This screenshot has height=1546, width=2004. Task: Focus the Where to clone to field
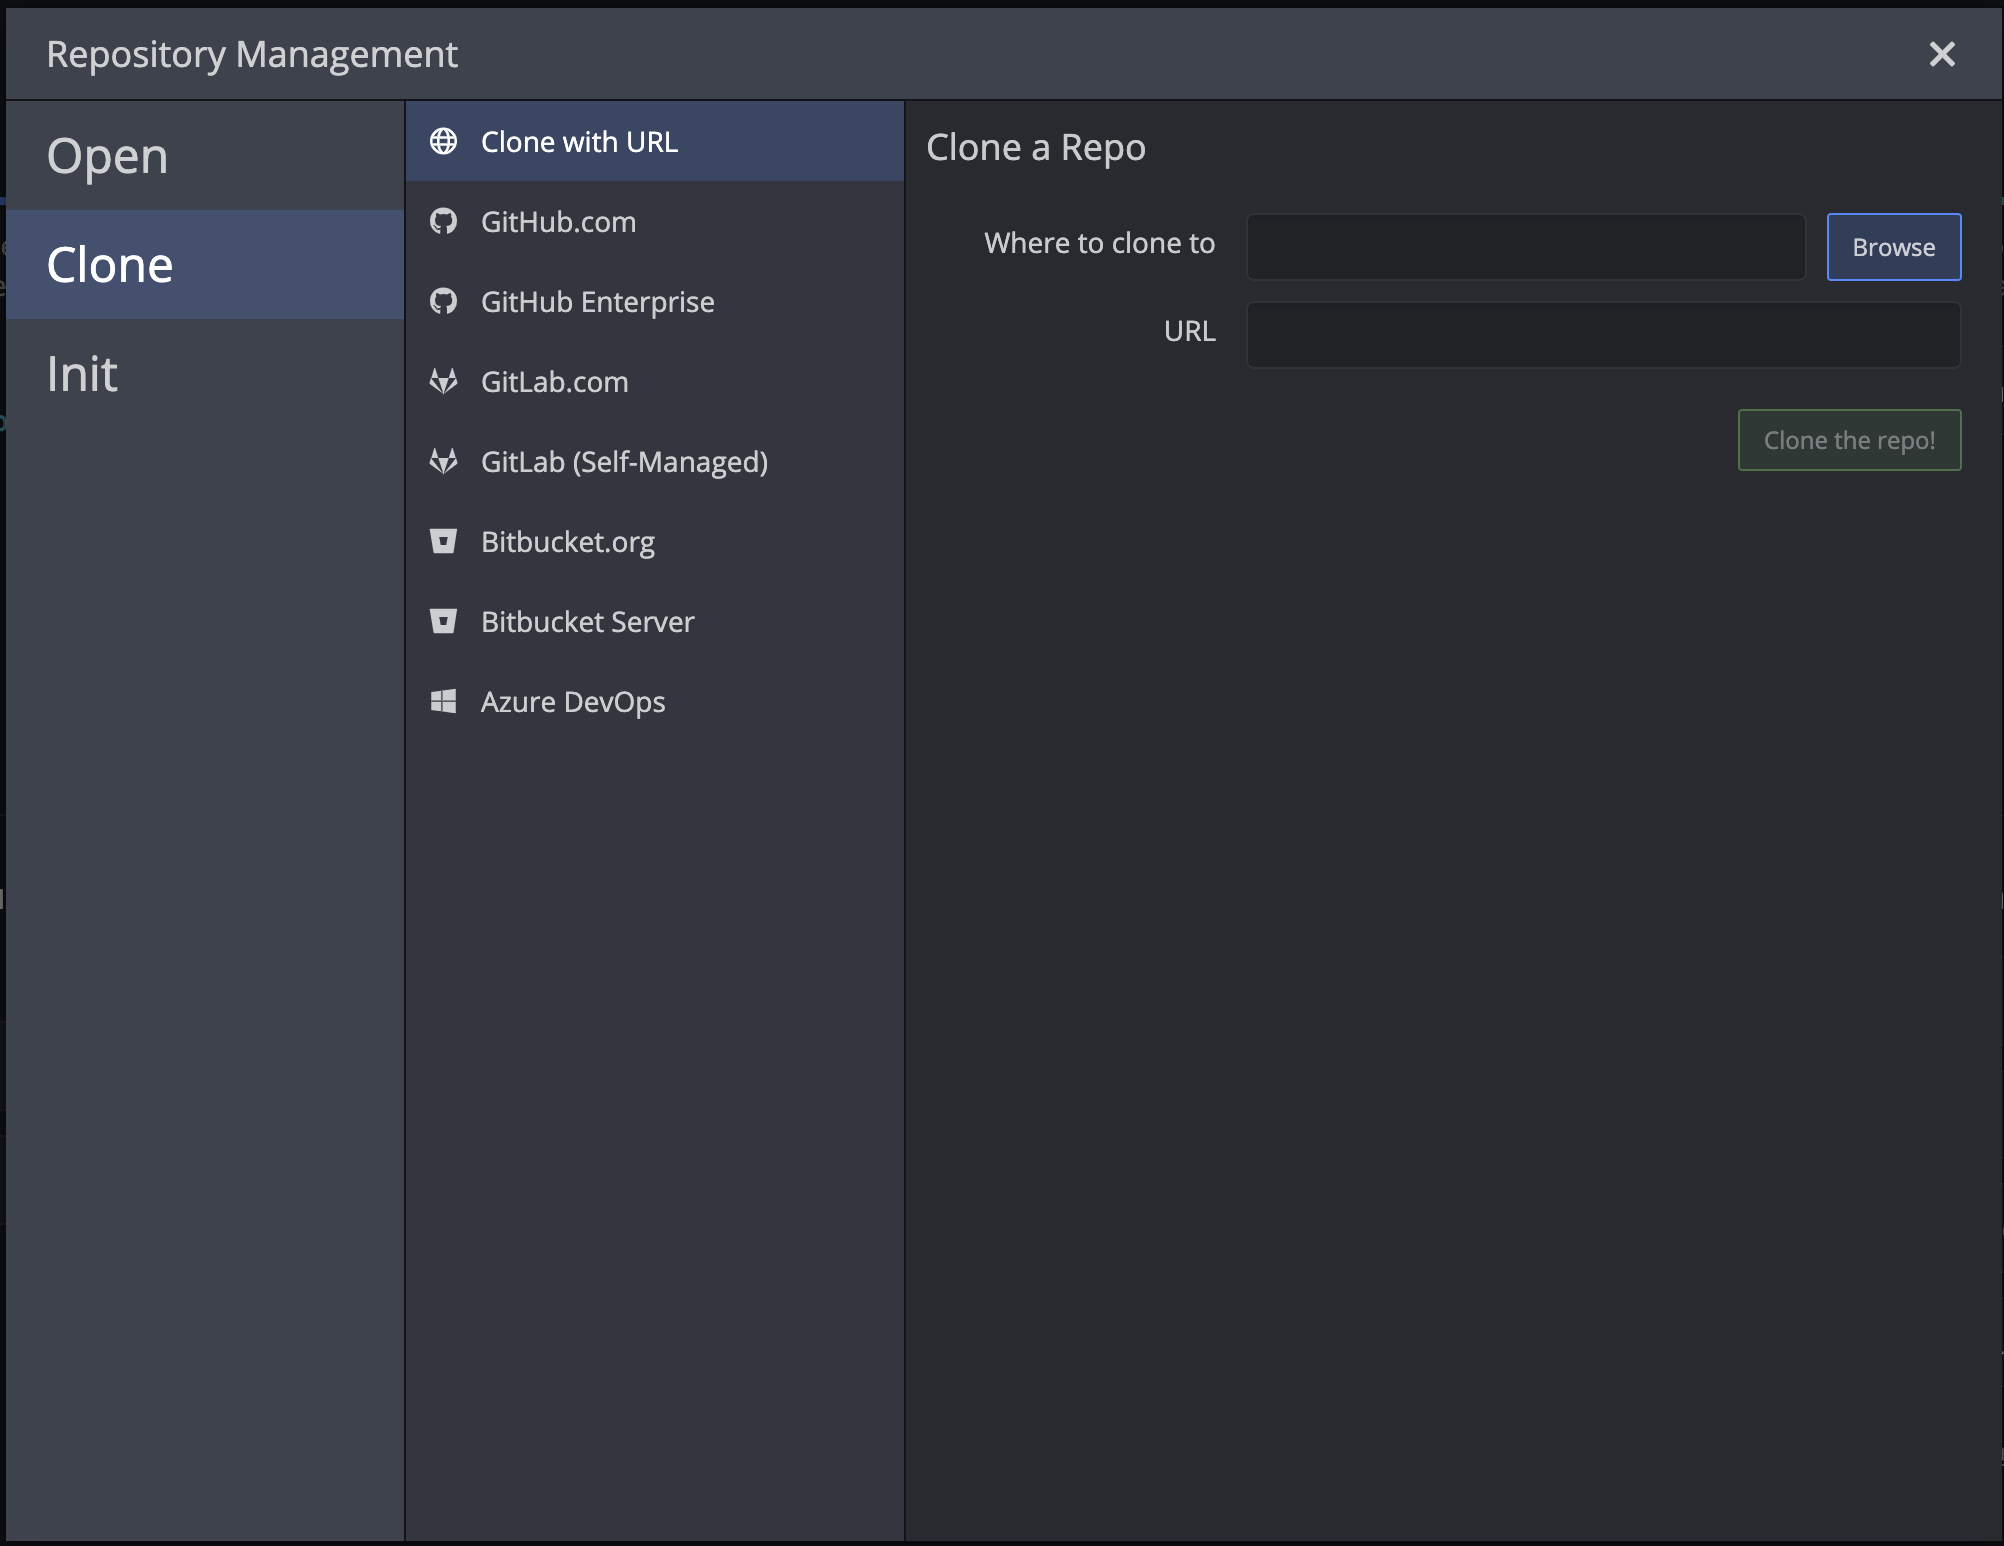pos(1525,247)
